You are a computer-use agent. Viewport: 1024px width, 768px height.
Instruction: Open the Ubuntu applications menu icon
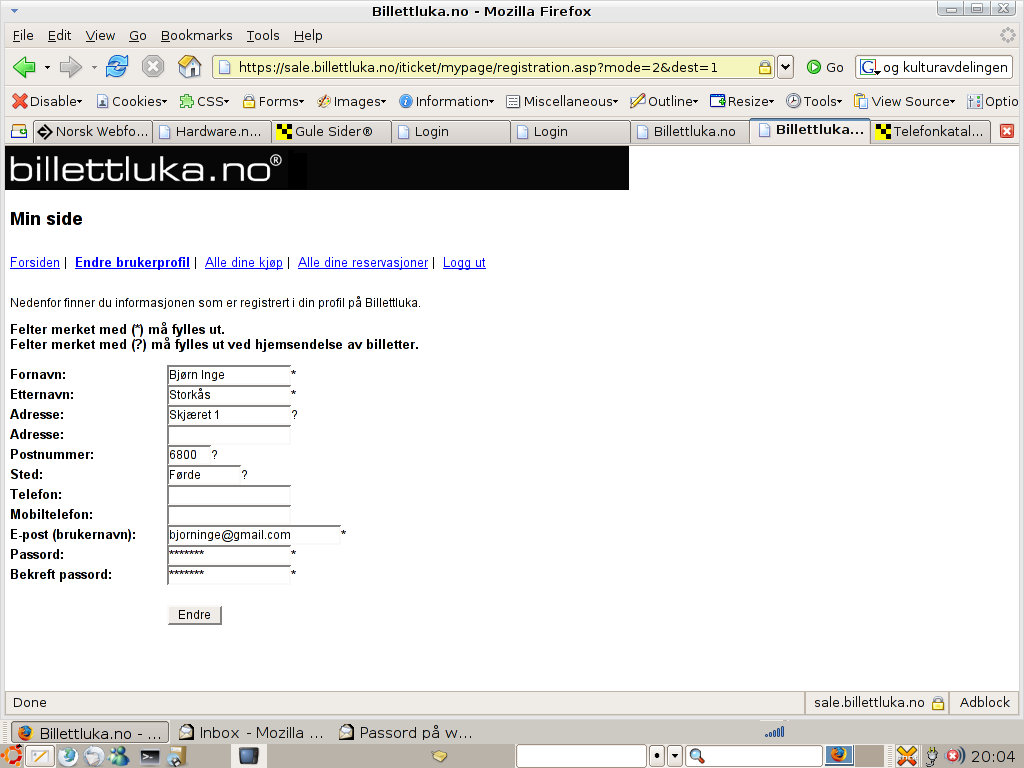pos(11,756)
